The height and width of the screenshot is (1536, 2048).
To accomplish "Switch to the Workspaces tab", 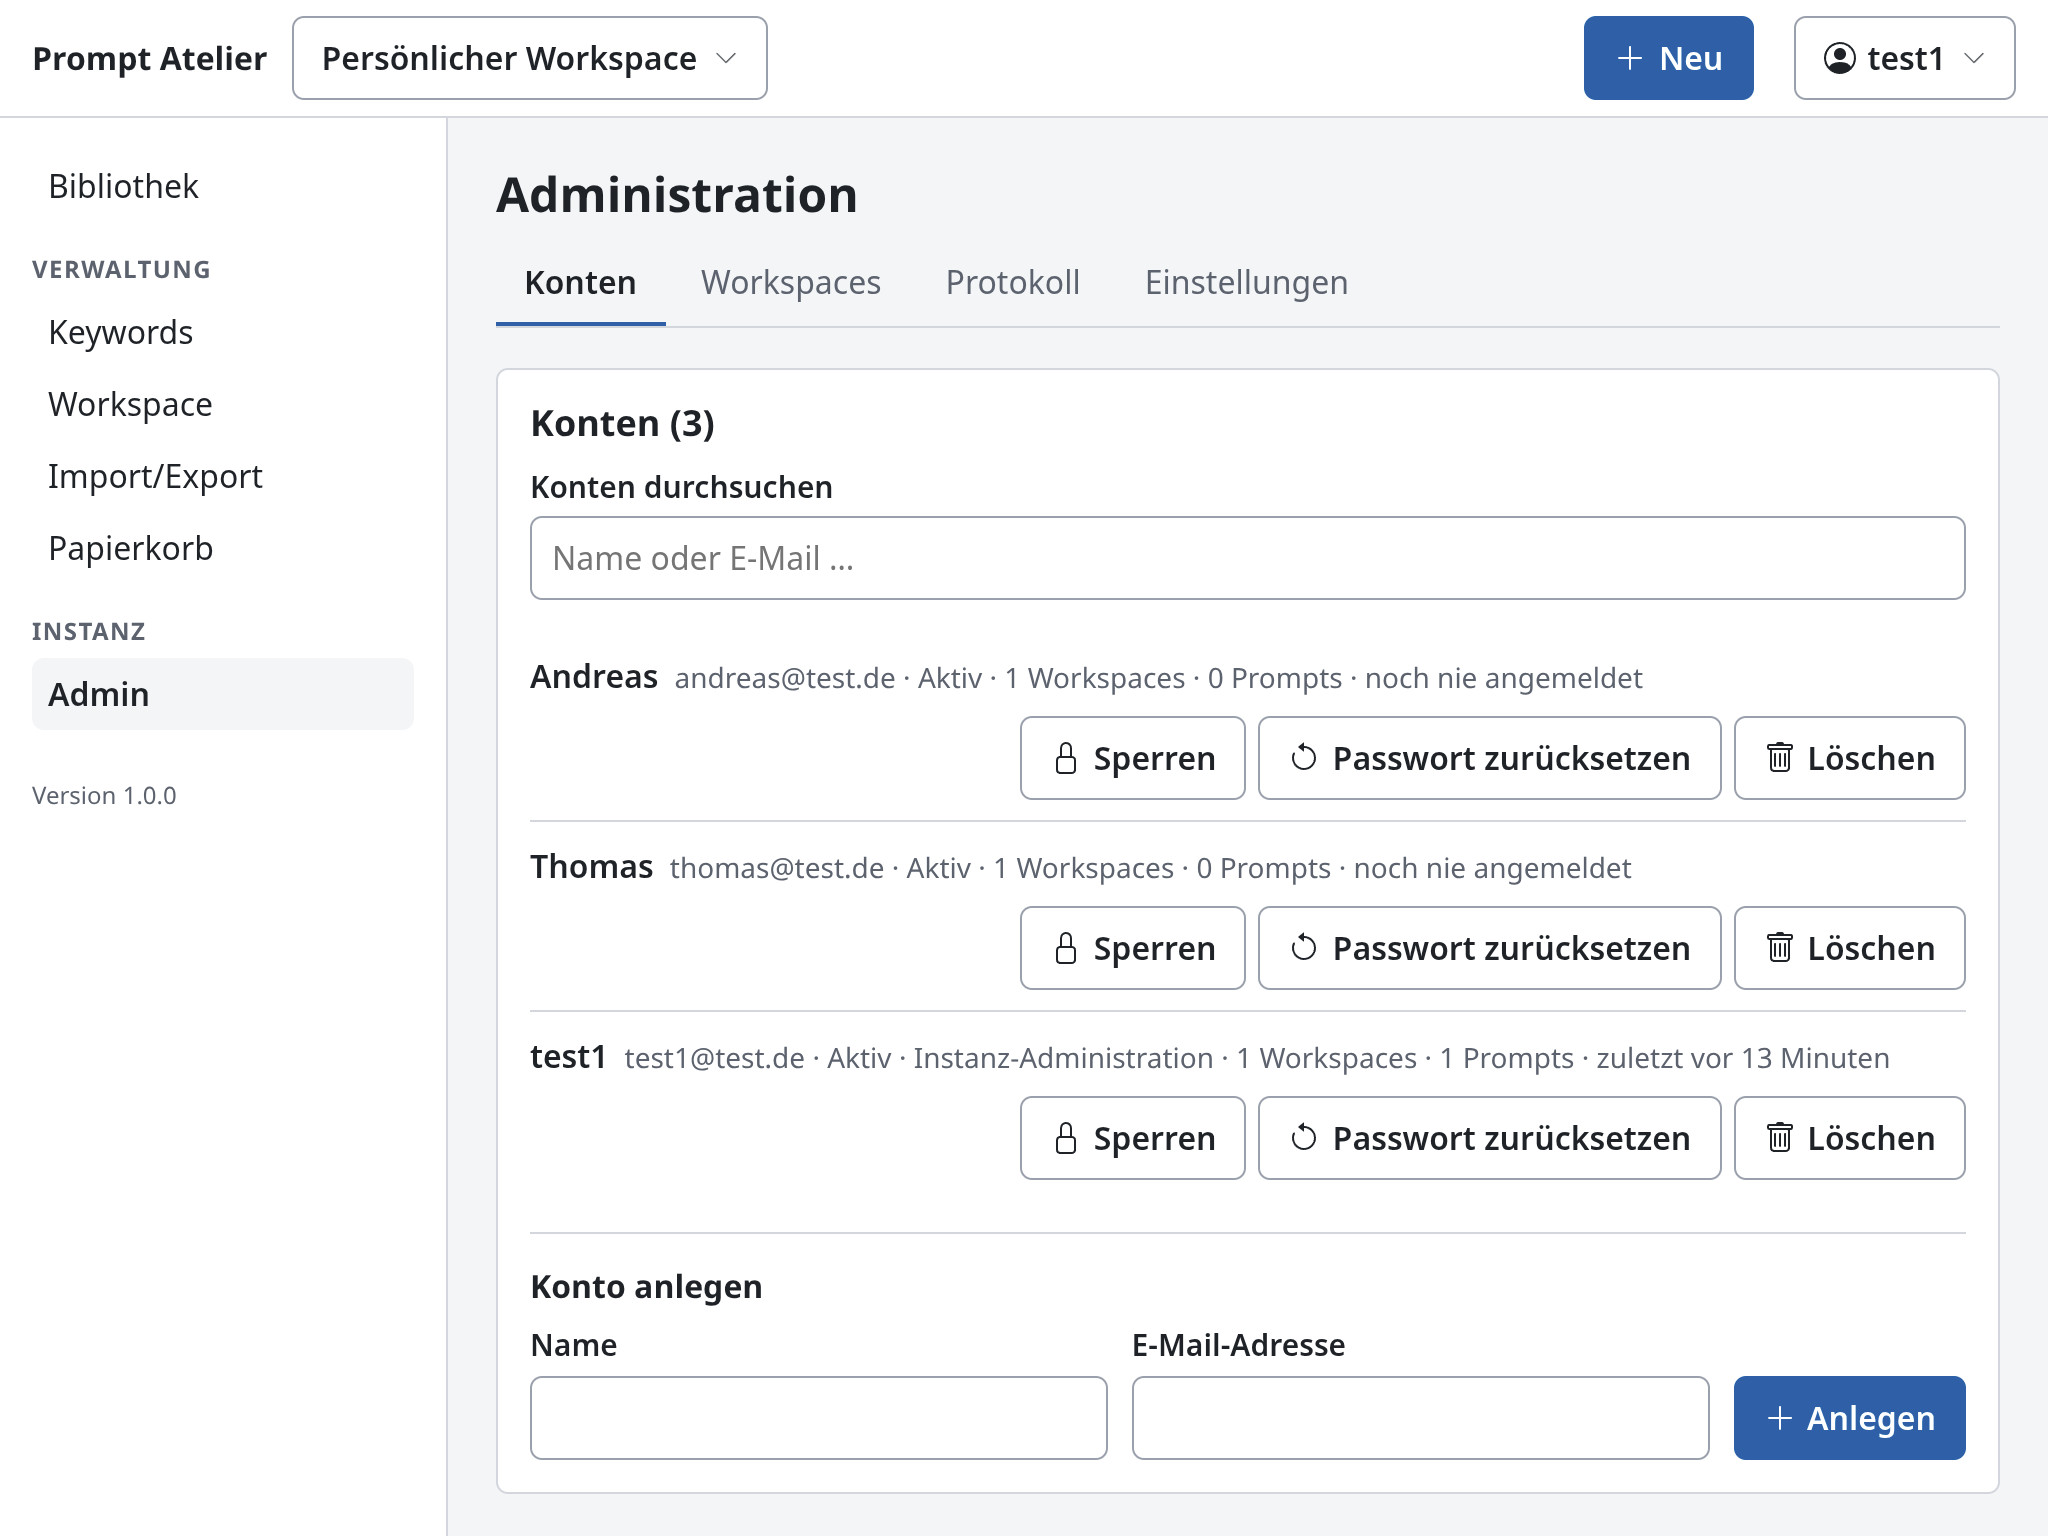I will pyautogui.click(x=791, y=283).
